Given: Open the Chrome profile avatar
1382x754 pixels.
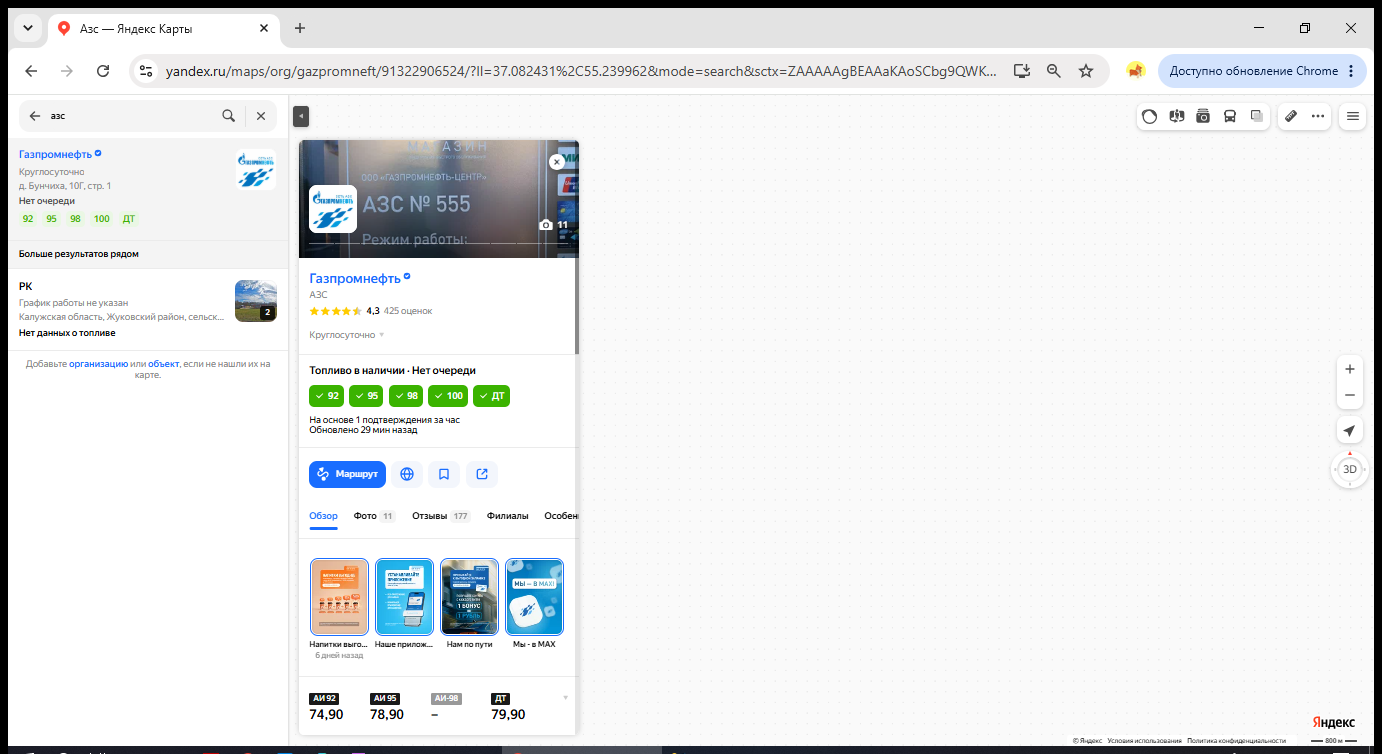Looking at the screenshot, I should point(1135,71).
